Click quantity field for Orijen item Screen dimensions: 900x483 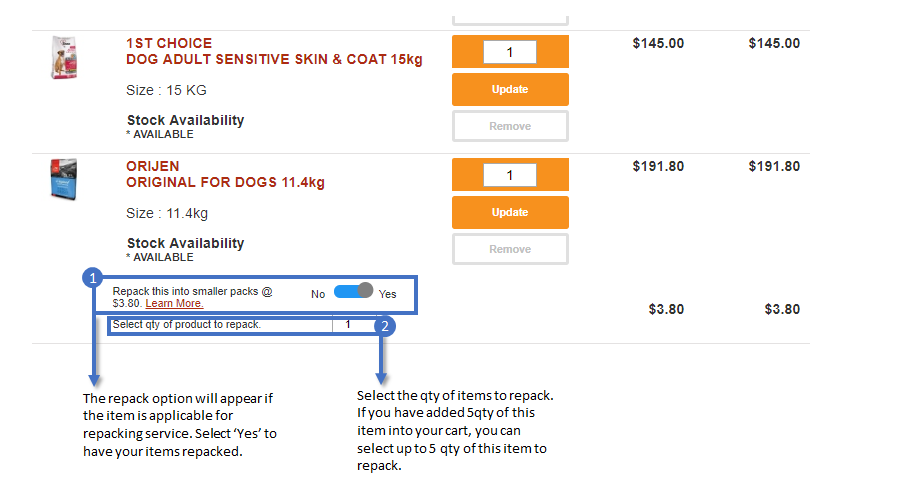pyautogui.click(x=510, y=175)
